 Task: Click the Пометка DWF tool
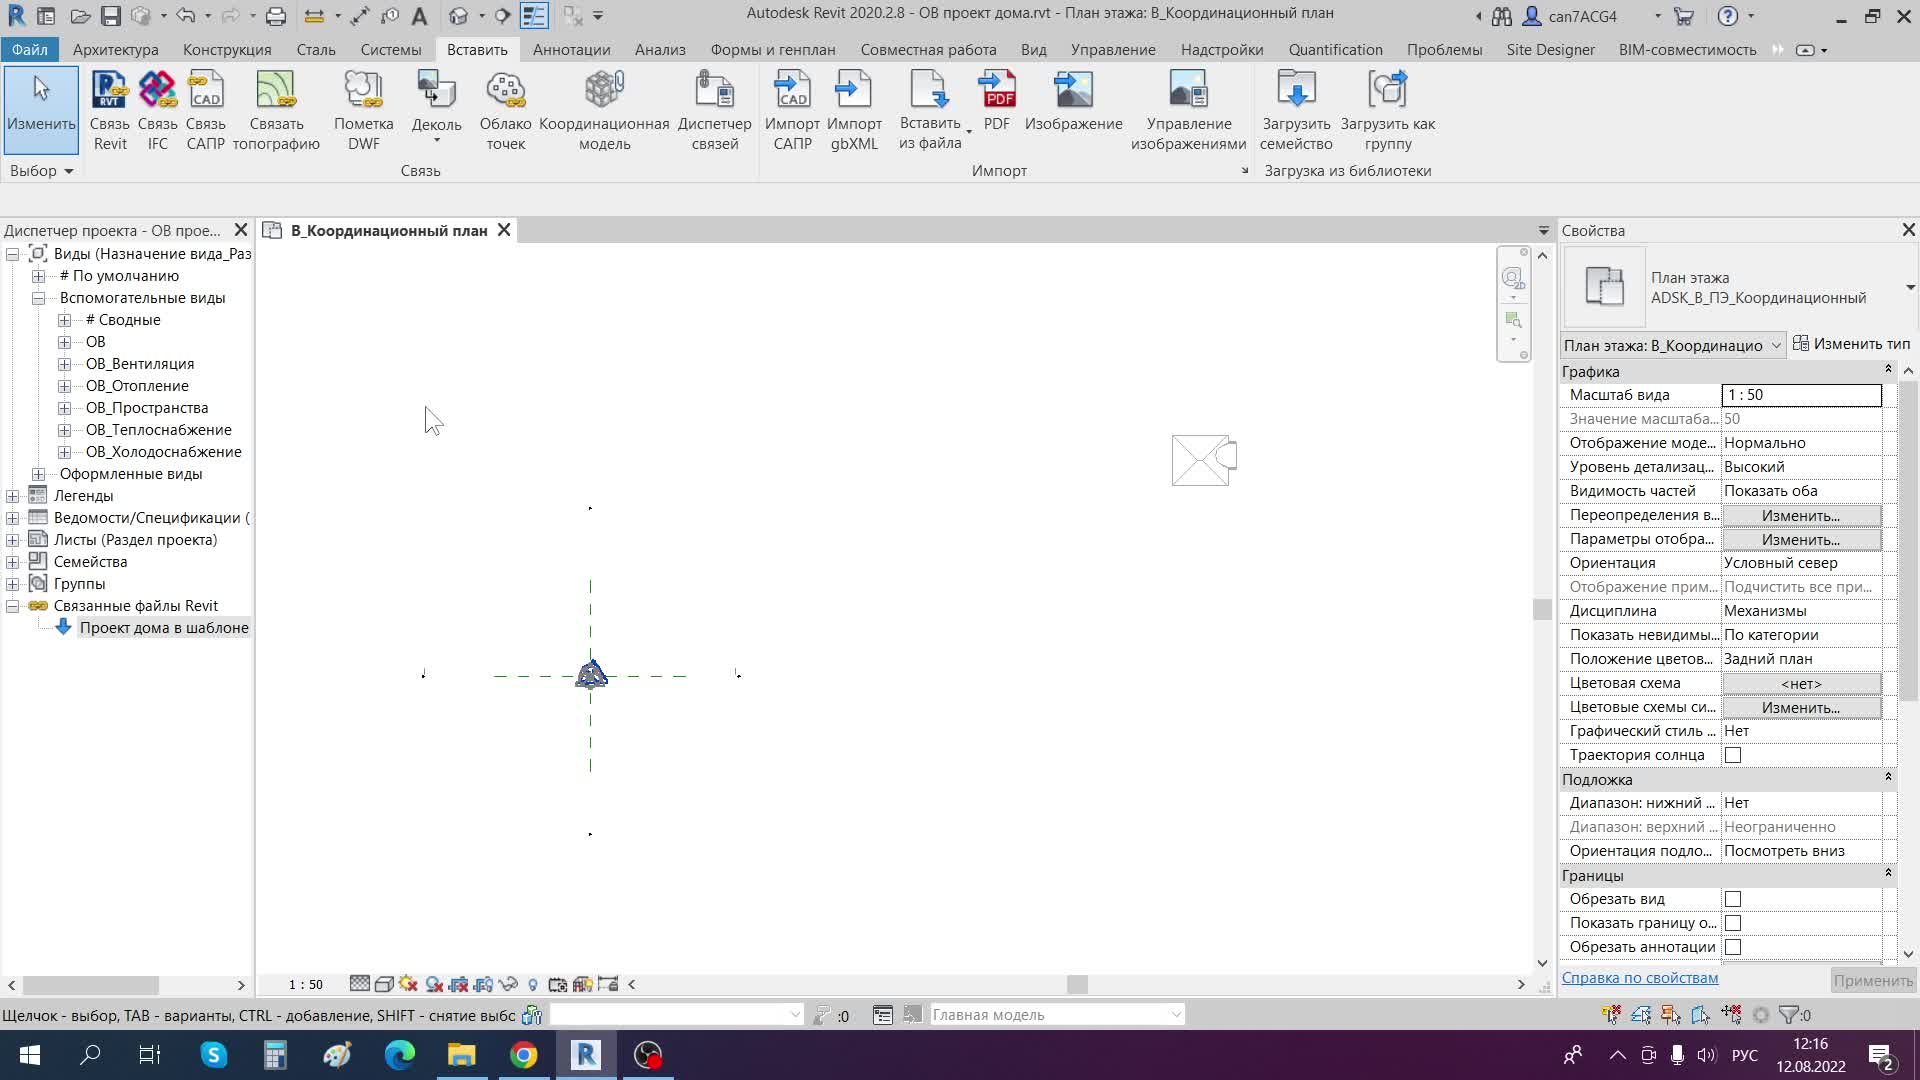363,111
